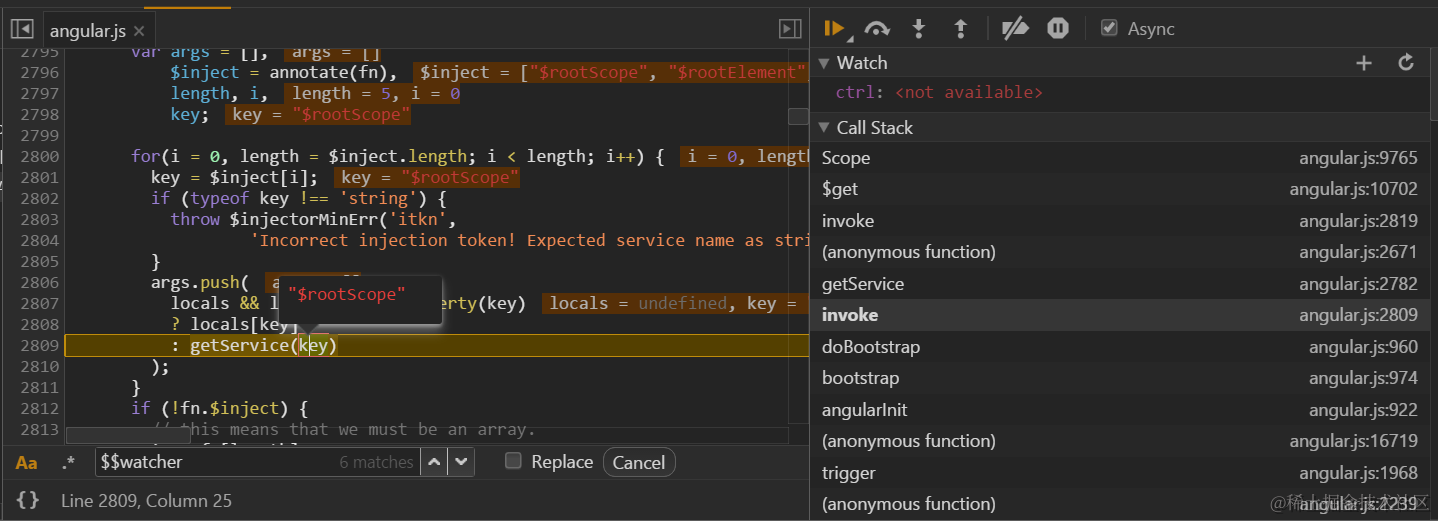Select the getService call stack frame

1120,284
